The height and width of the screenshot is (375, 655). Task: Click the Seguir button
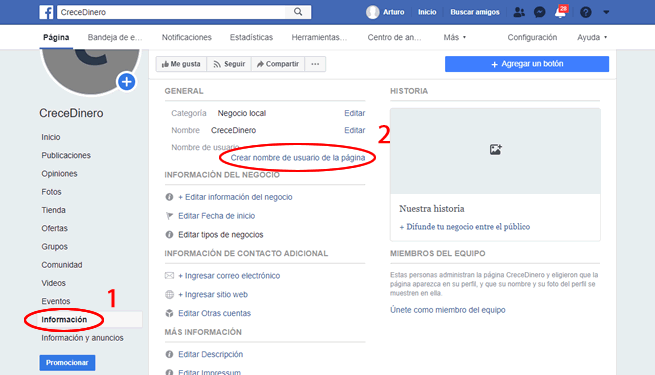point(229,64)
